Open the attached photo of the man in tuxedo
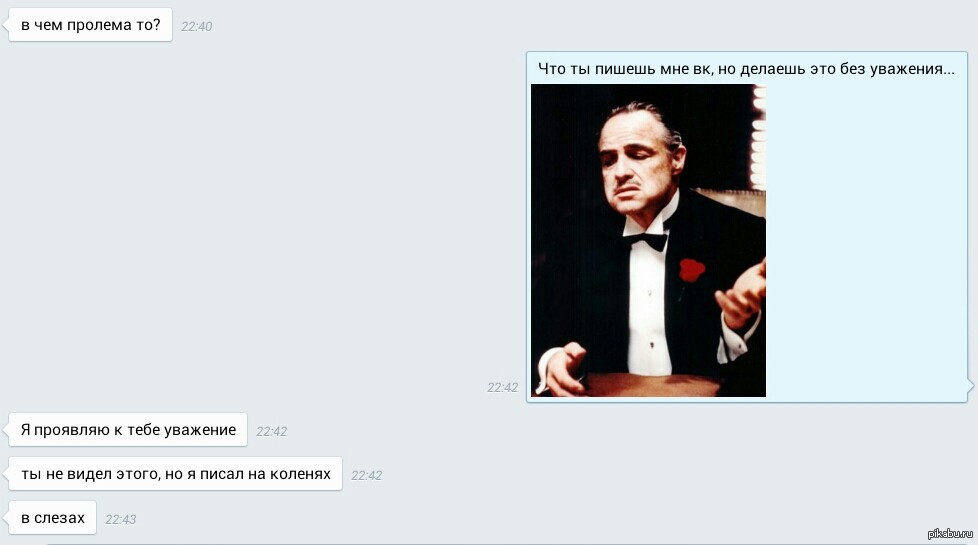978x545 pixels. [648, 240]
